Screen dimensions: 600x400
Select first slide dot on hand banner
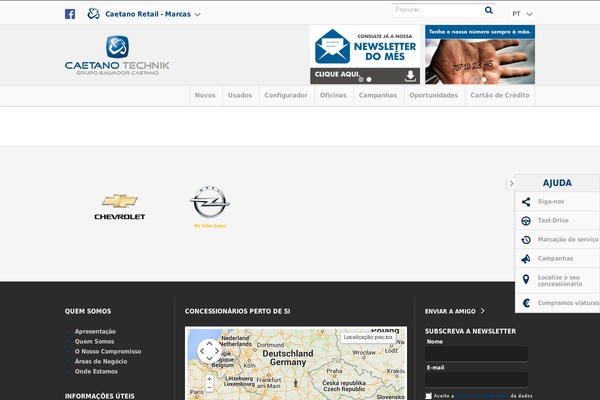[x=476, y=80]
